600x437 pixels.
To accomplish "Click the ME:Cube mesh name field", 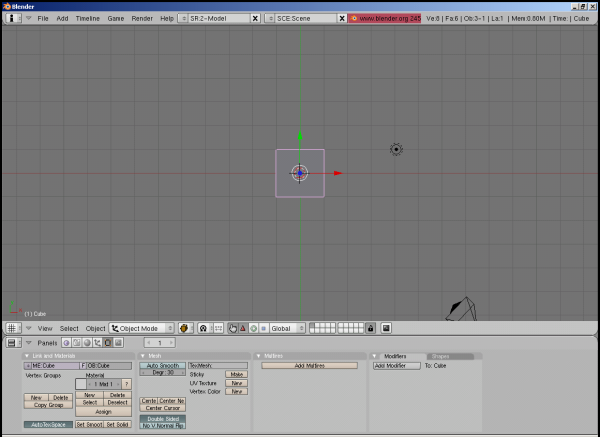I will click(52, 366).
